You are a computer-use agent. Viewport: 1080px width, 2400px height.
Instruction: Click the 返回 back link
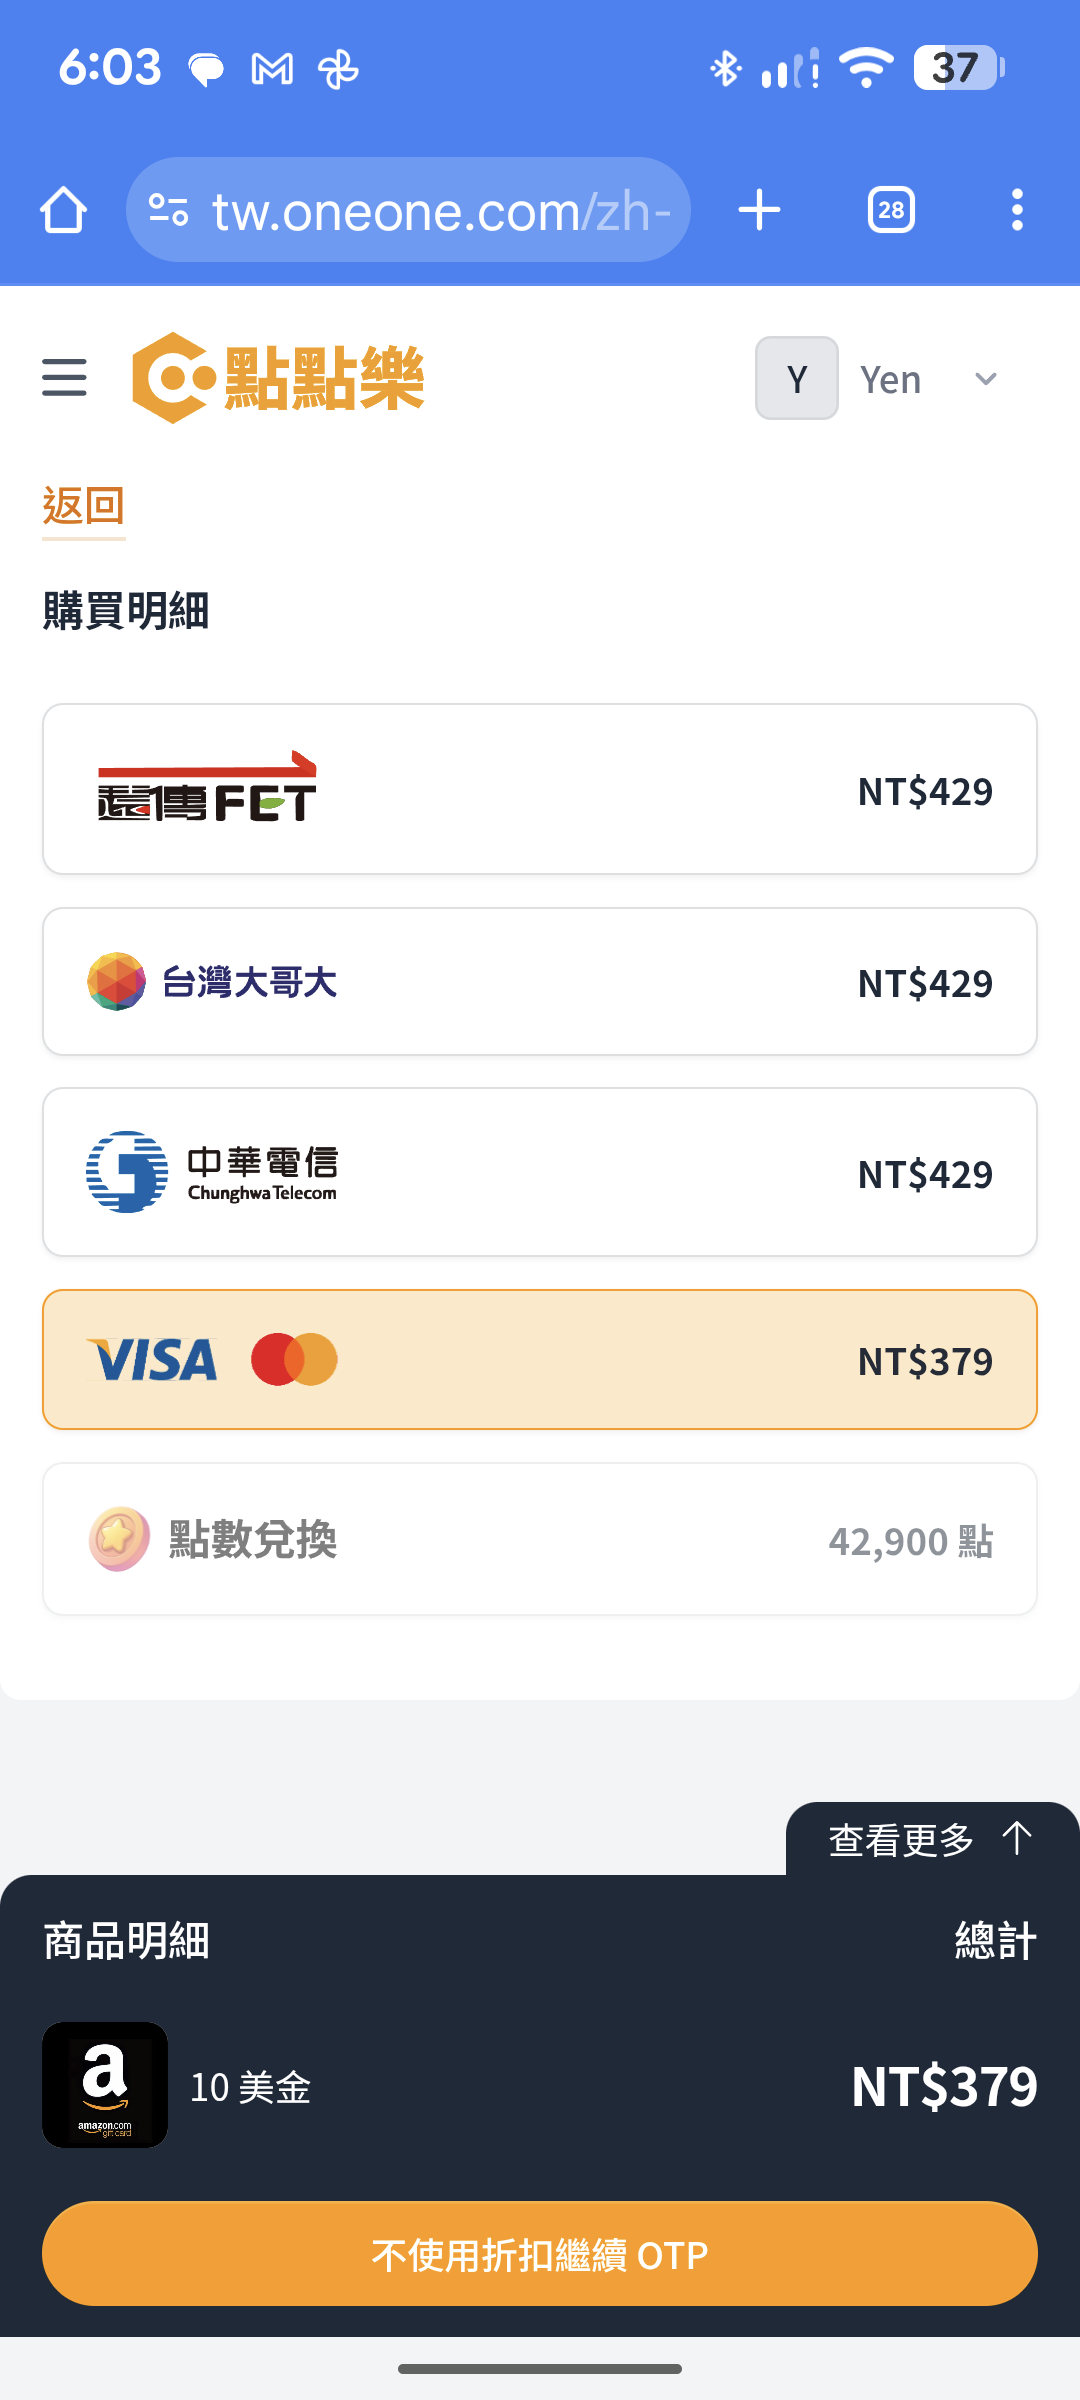[84, 506]
